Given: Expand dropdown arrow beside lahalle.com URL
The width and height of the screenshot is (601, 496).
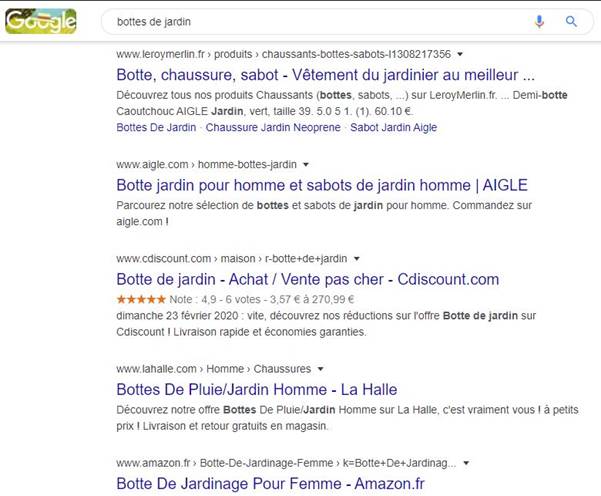Looking at the screenshot, I should (320, 369).
